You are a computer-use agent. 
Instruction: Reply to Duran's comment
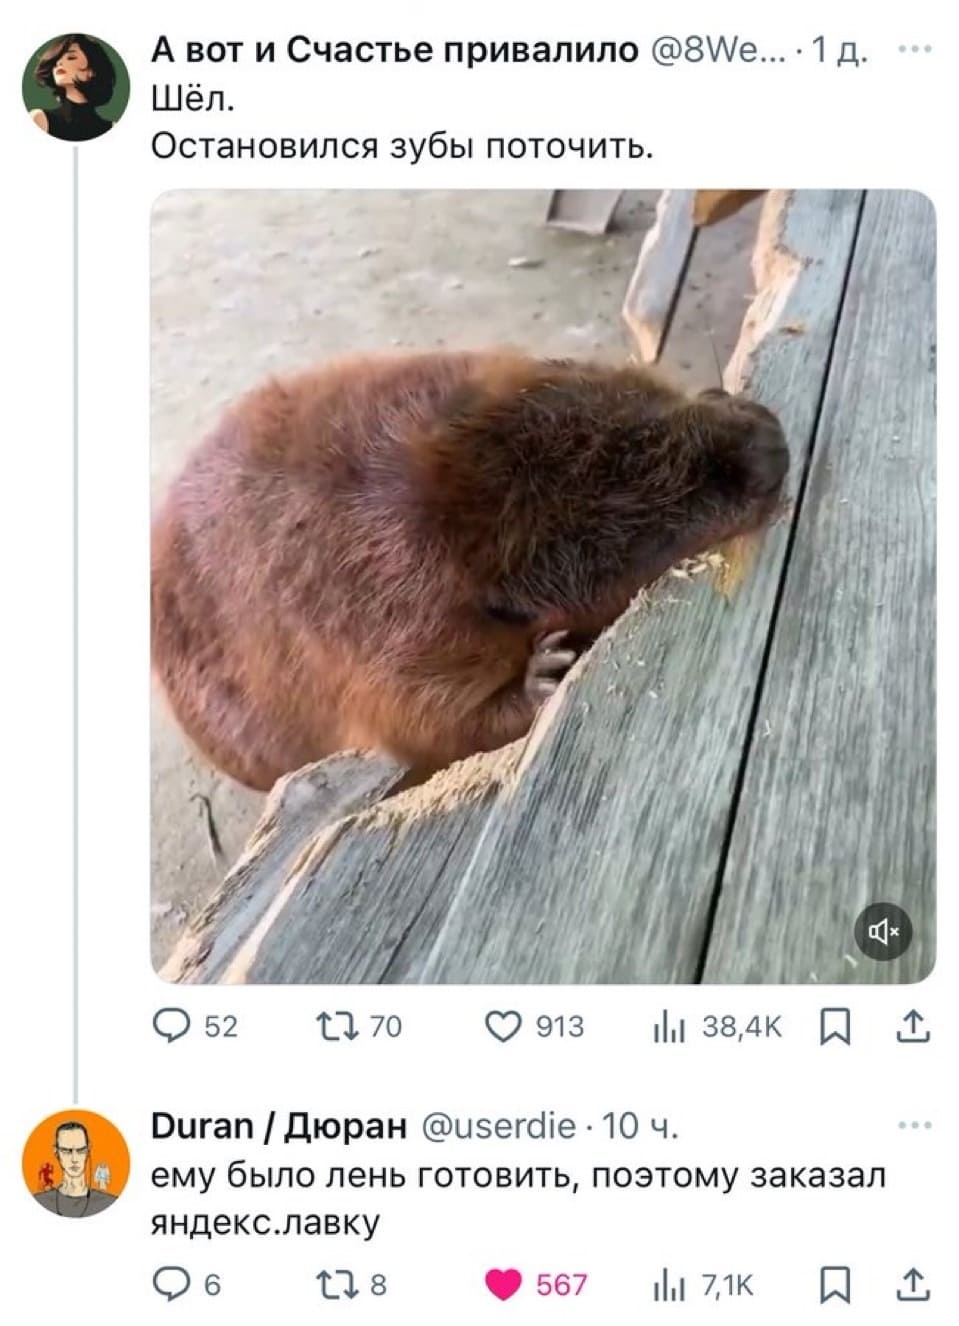click(x=172, y=1285)
